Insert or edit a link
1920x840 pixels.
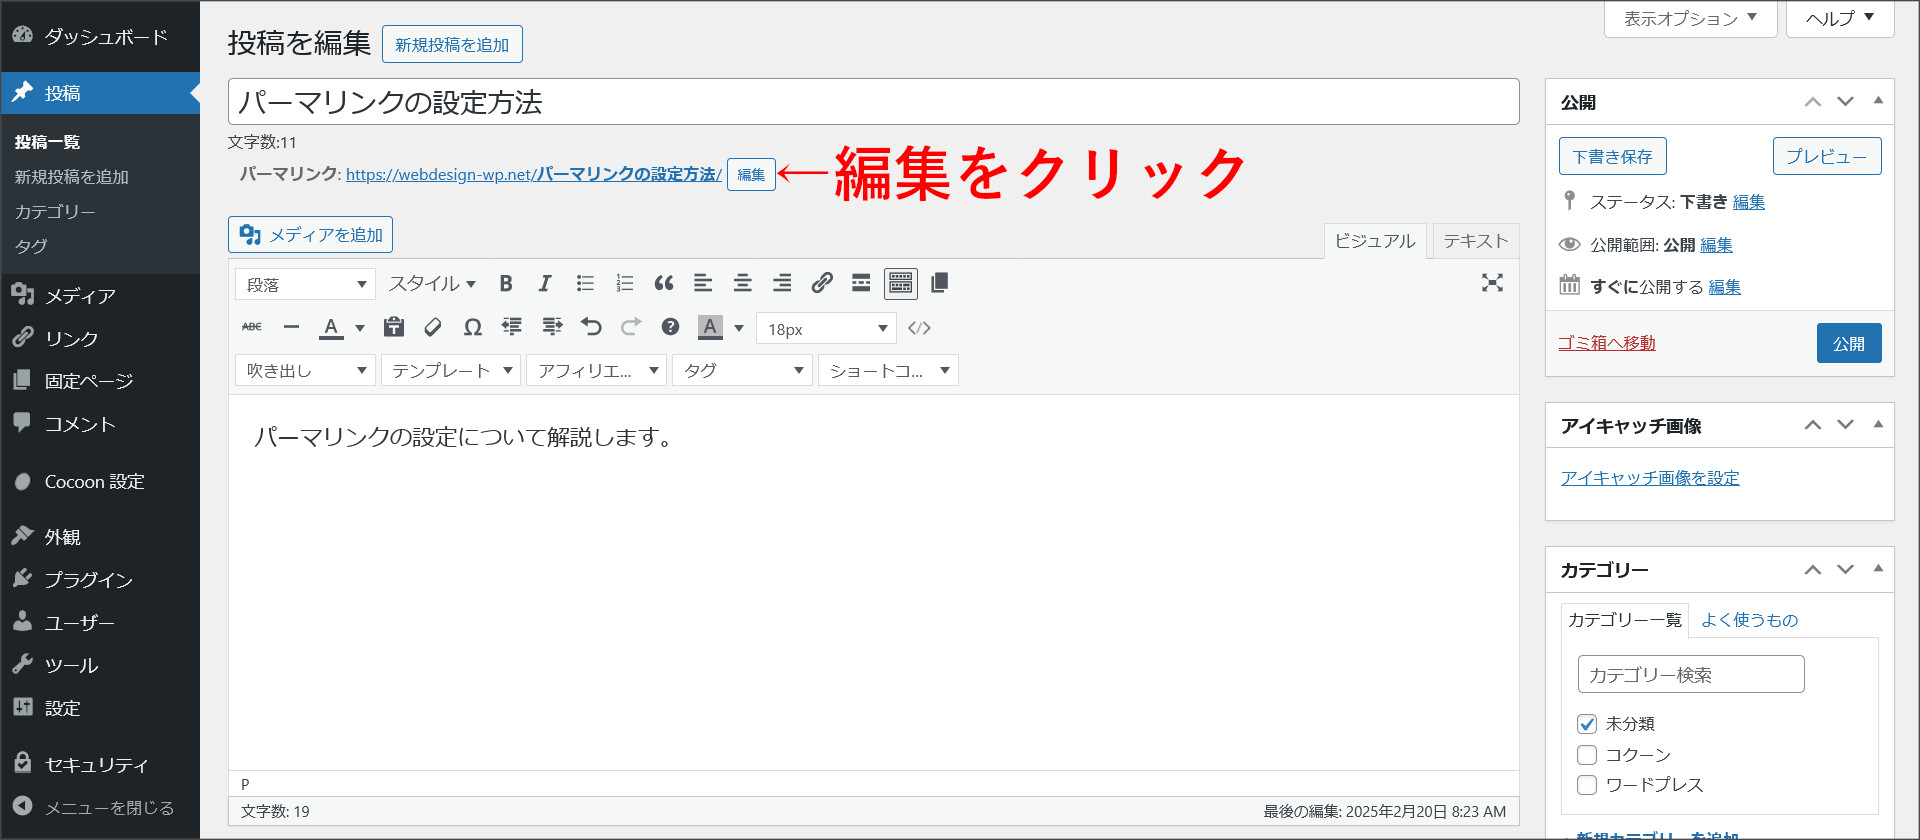pos(822,284)
